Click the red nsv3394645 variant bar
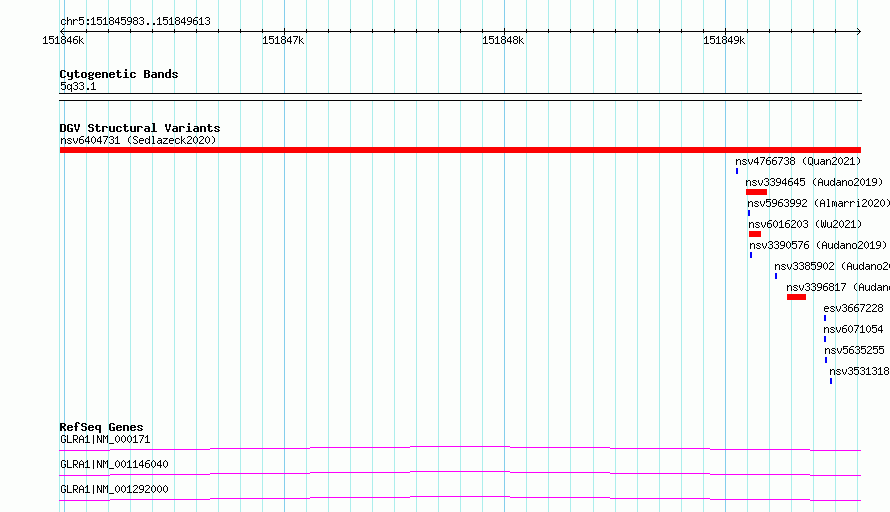The height and width of the screenshot is (512, 890). click(x=756, y=192)
